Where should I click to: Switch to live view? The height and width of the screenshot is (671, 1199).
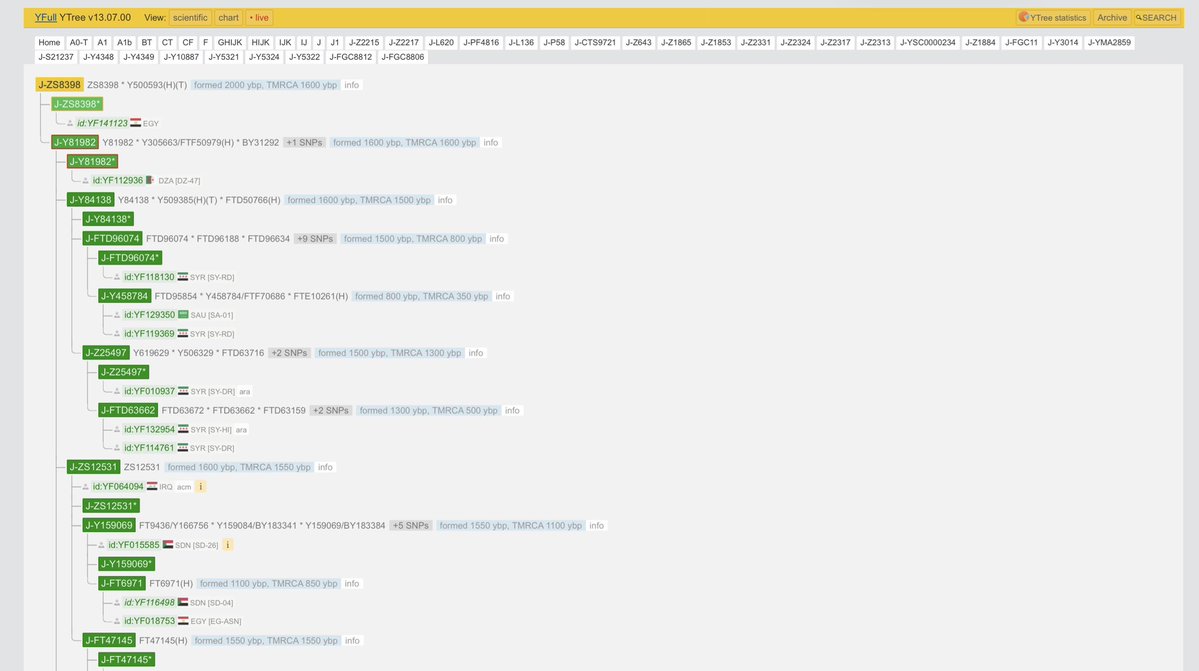tap(259, 18)
